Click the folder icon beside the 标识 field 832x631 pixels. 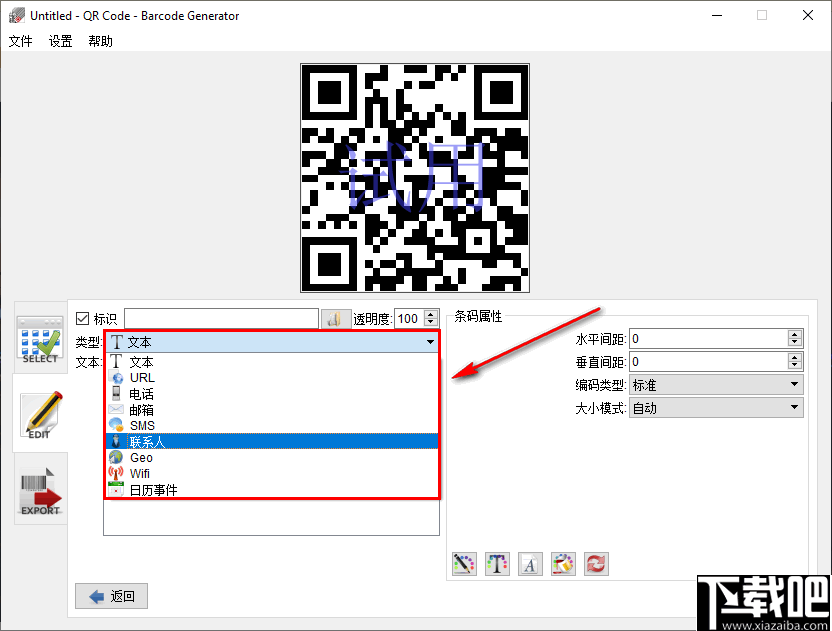[336, 318]
